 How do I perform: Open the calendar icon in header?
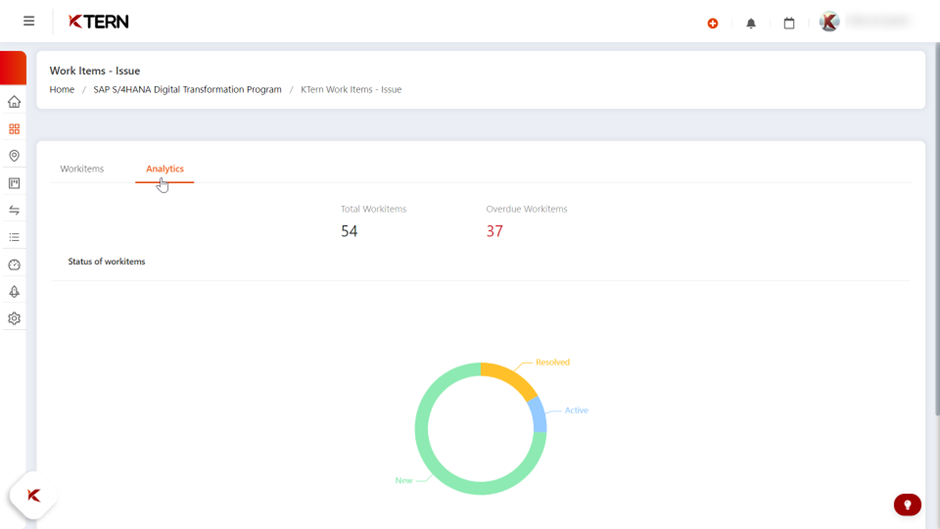point(789,23)
